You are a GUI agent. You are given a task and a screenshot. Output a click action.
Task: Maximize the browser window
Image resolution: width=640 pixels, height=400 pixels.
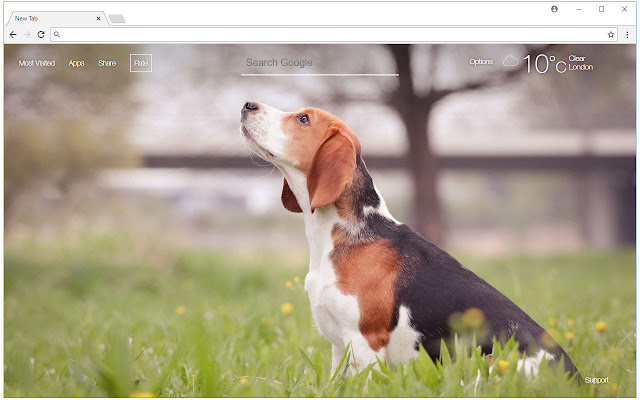pyautogui.click(x=601, y=9)
